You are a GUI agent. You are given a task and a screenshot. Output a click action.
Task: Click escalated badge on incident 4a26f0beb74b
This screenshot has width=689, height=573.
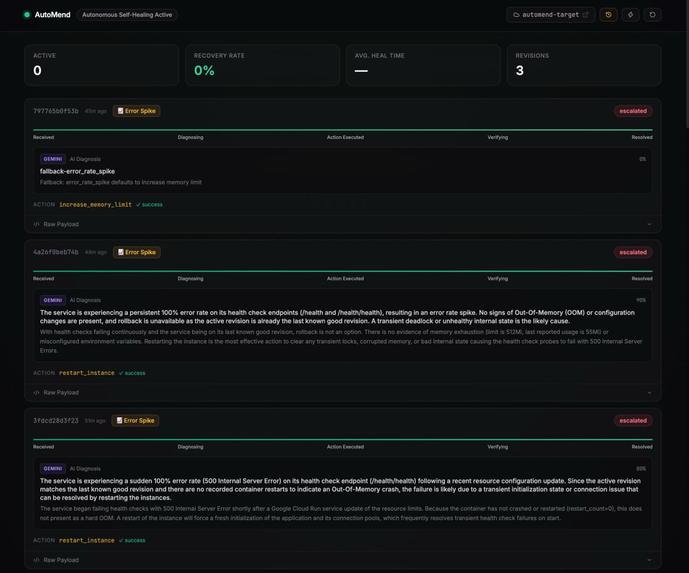pyautogui.click(x=633, y=252)
